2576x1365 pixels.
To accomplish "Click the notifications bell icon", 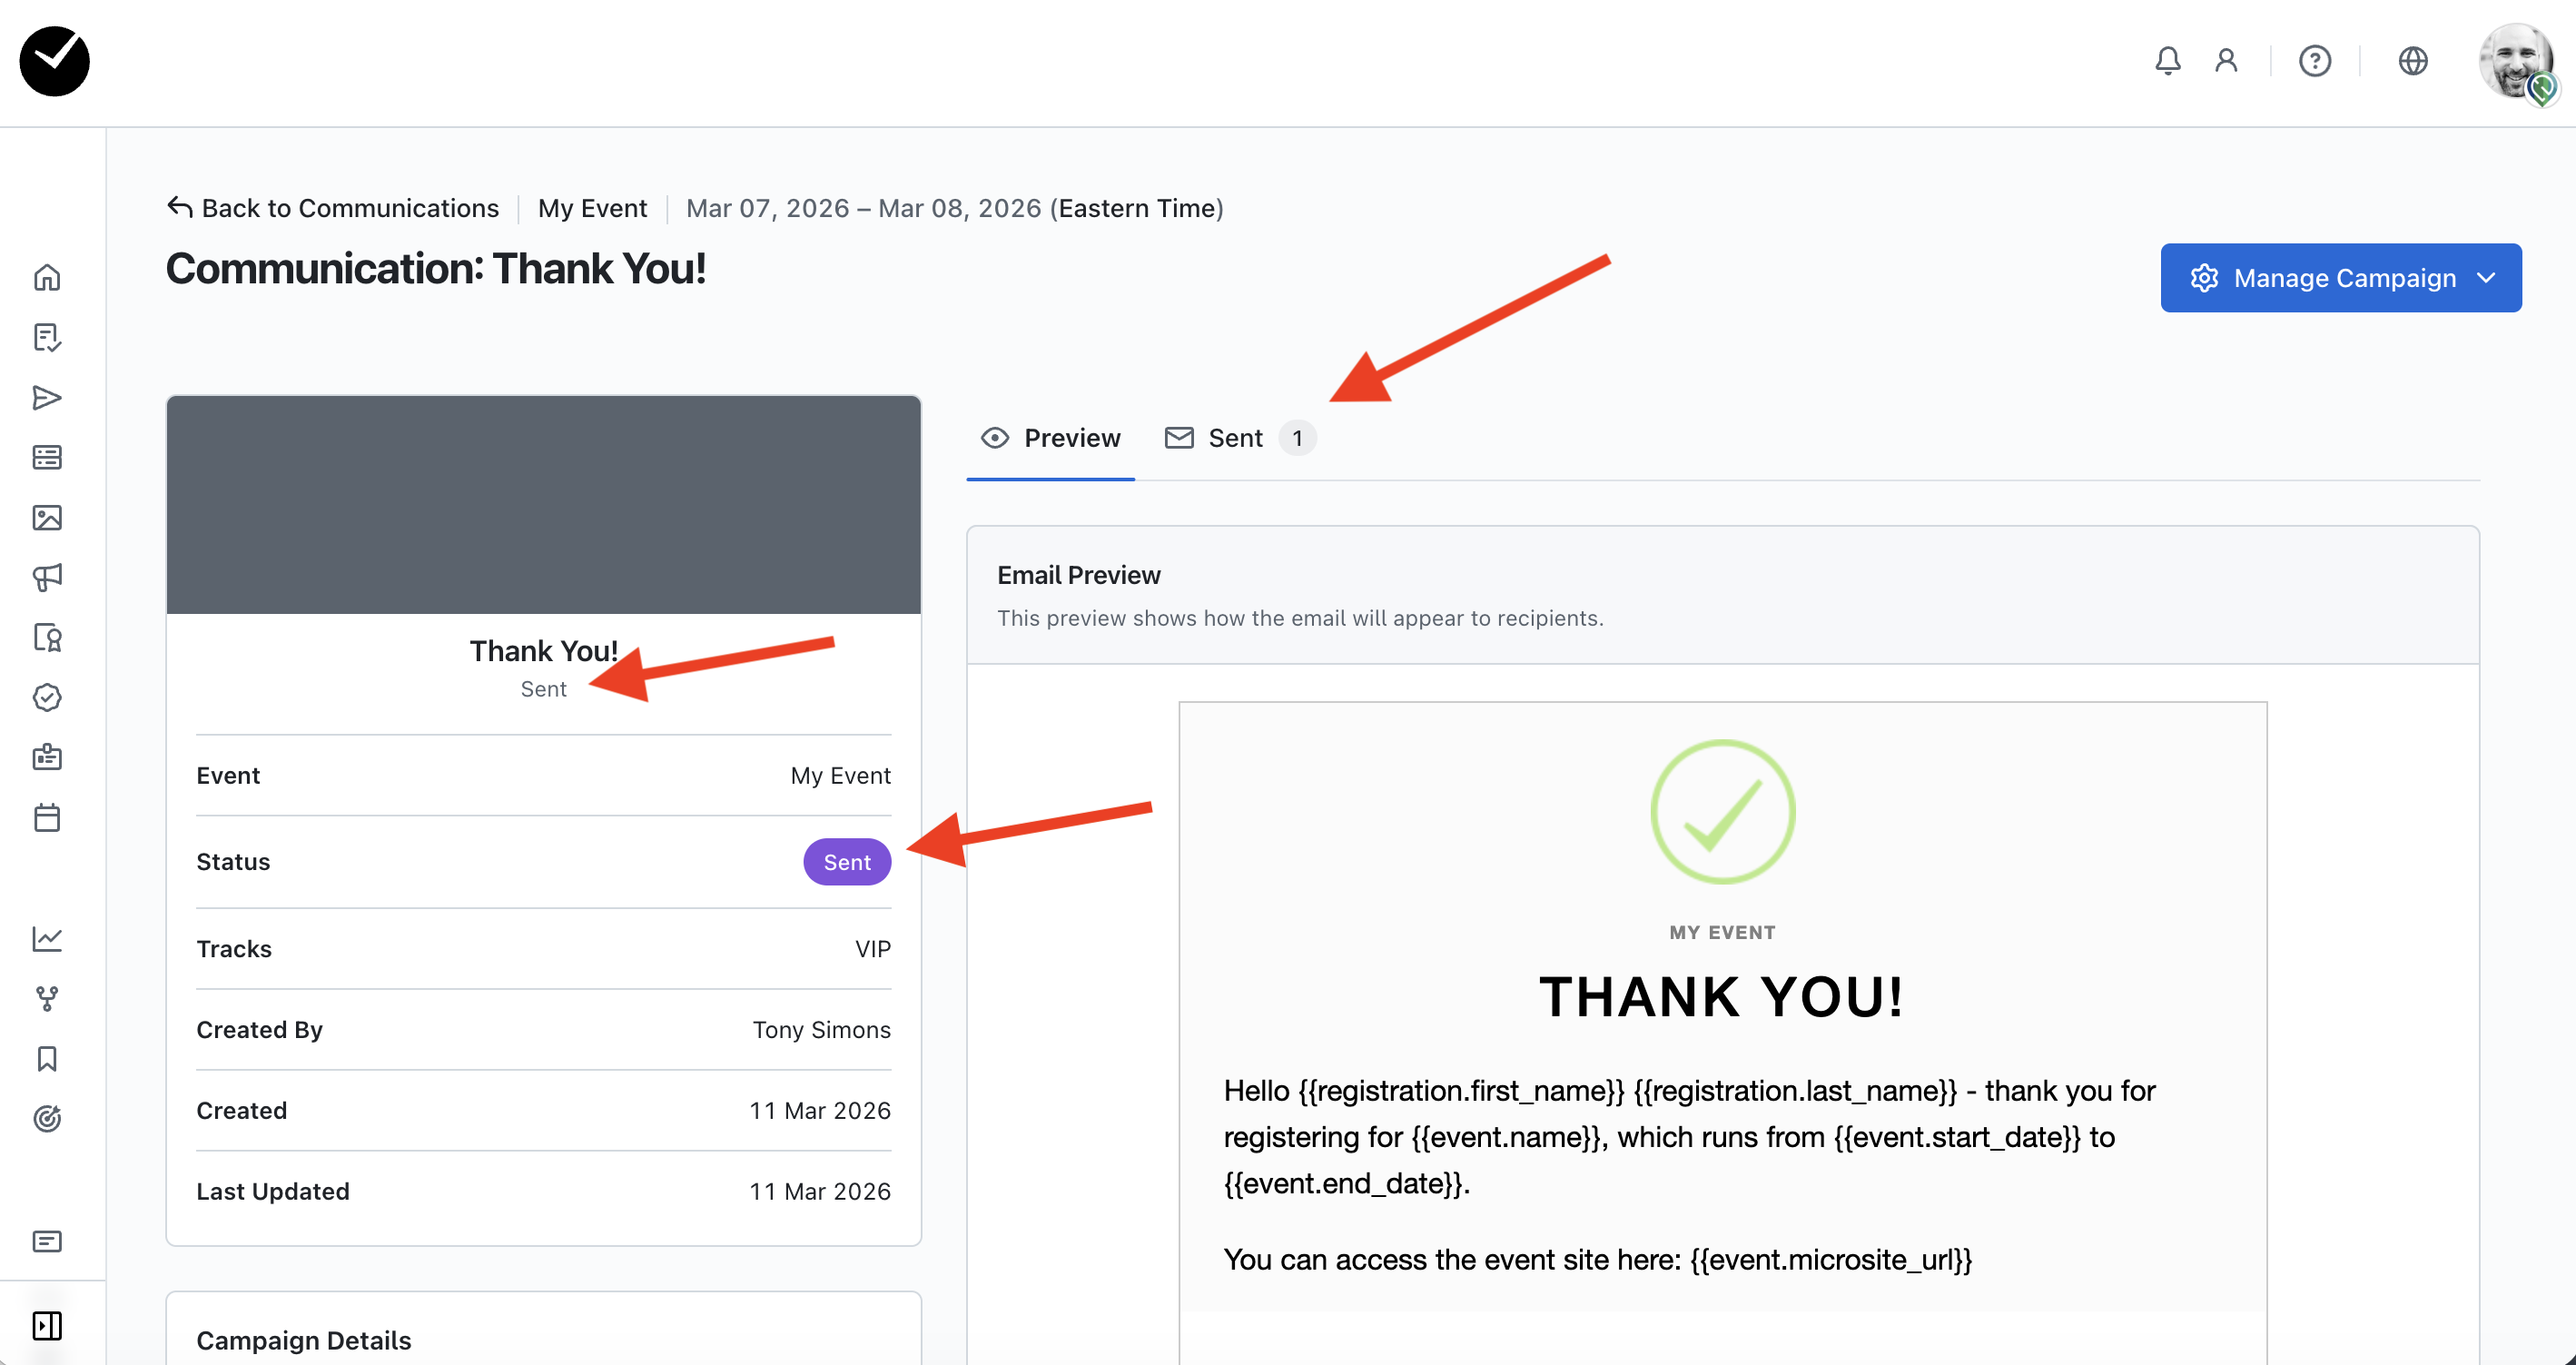I will pyautogui.click(x=2167, y=61).
